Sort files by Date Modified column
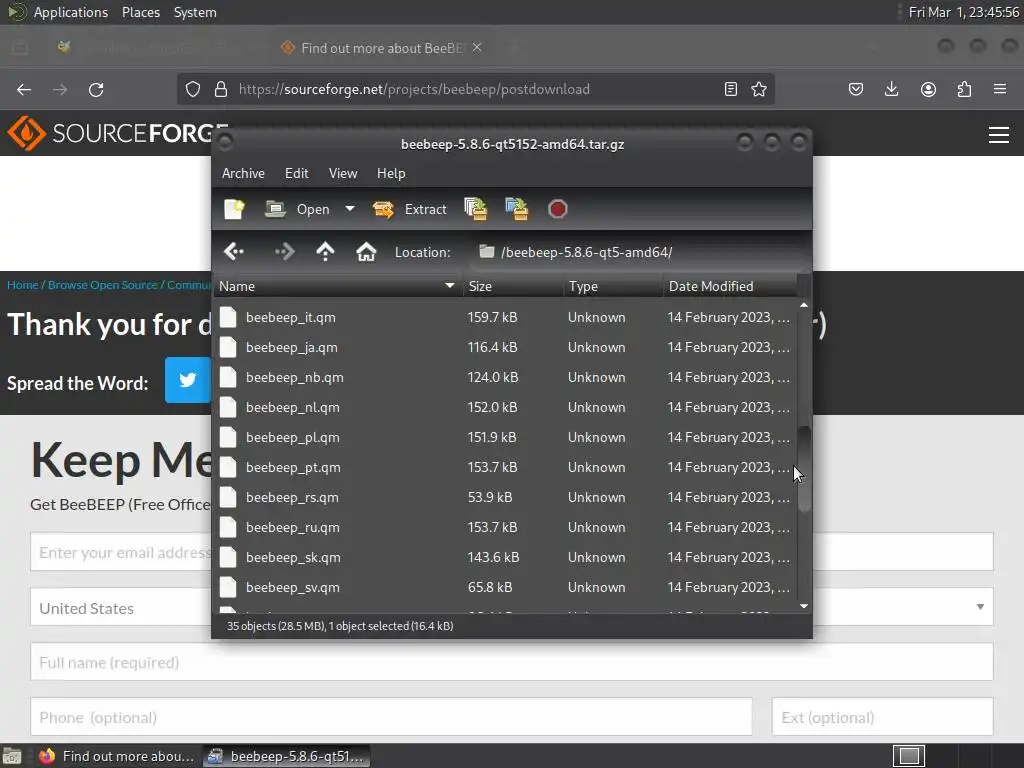This screenshot has height=768, width=1024. click(730, 286)
